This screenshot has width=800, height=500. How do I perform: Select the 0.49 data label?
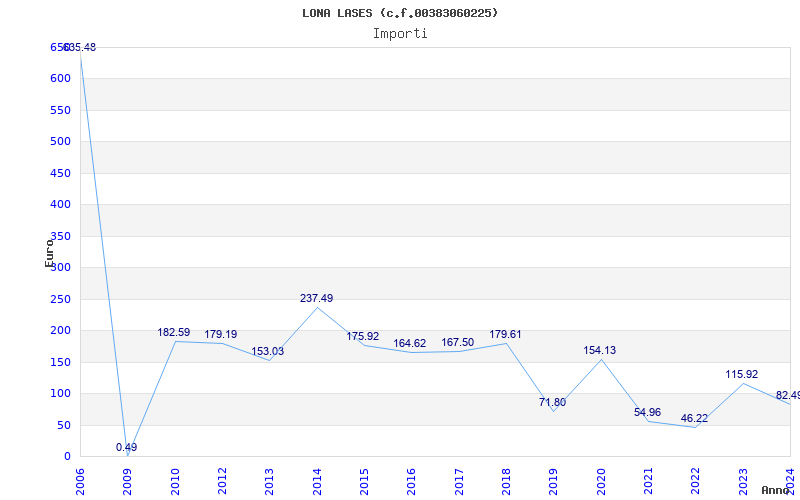(127, 447)
